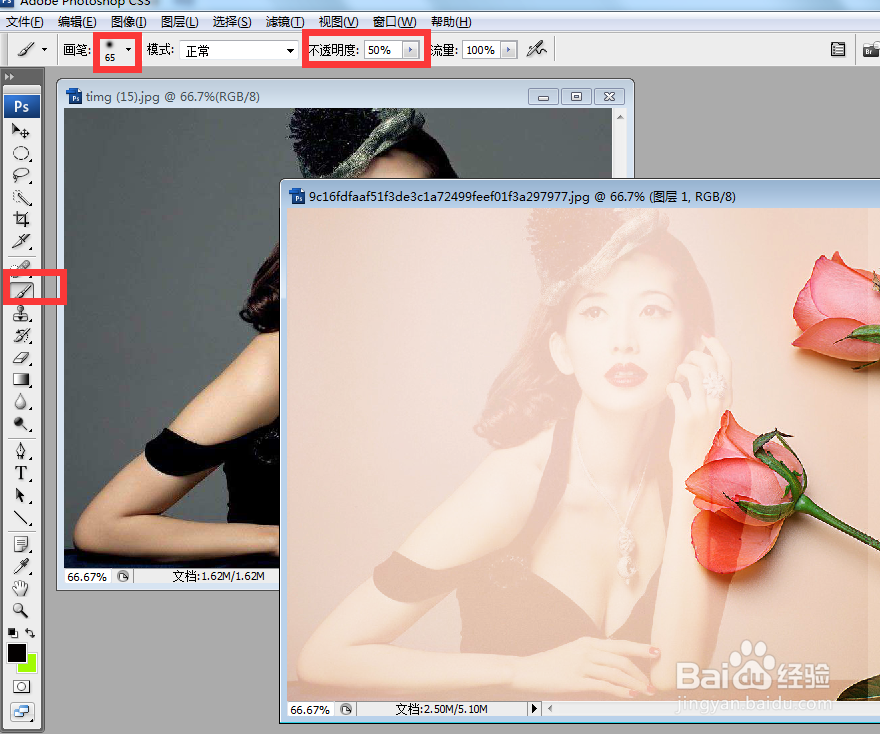Screen dimensions: 880x734
Task: Select the Blur tool
Action: [x=21, y=401]
